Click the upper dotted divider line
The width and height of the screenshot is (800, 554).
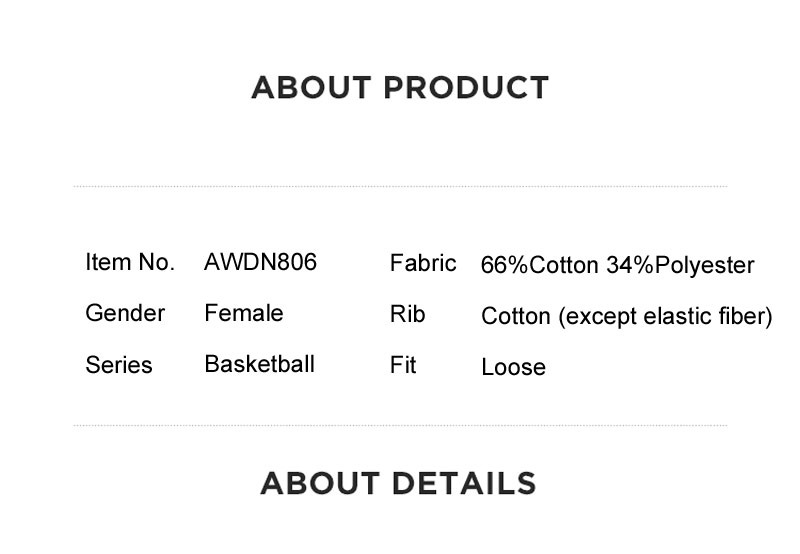(400, 187)
